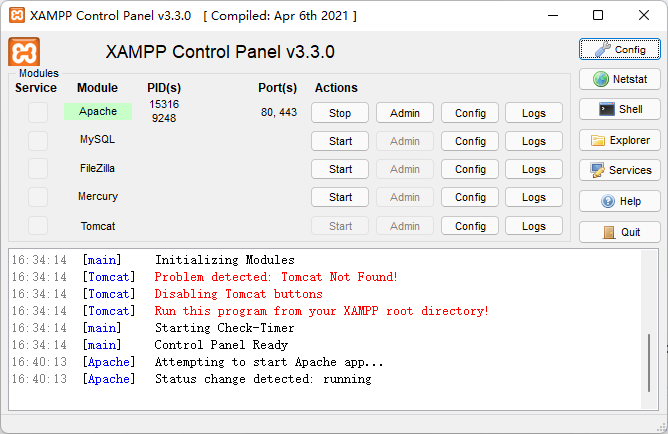Open the global Config wrench button

pyautogui.click(x=619, y=49)
